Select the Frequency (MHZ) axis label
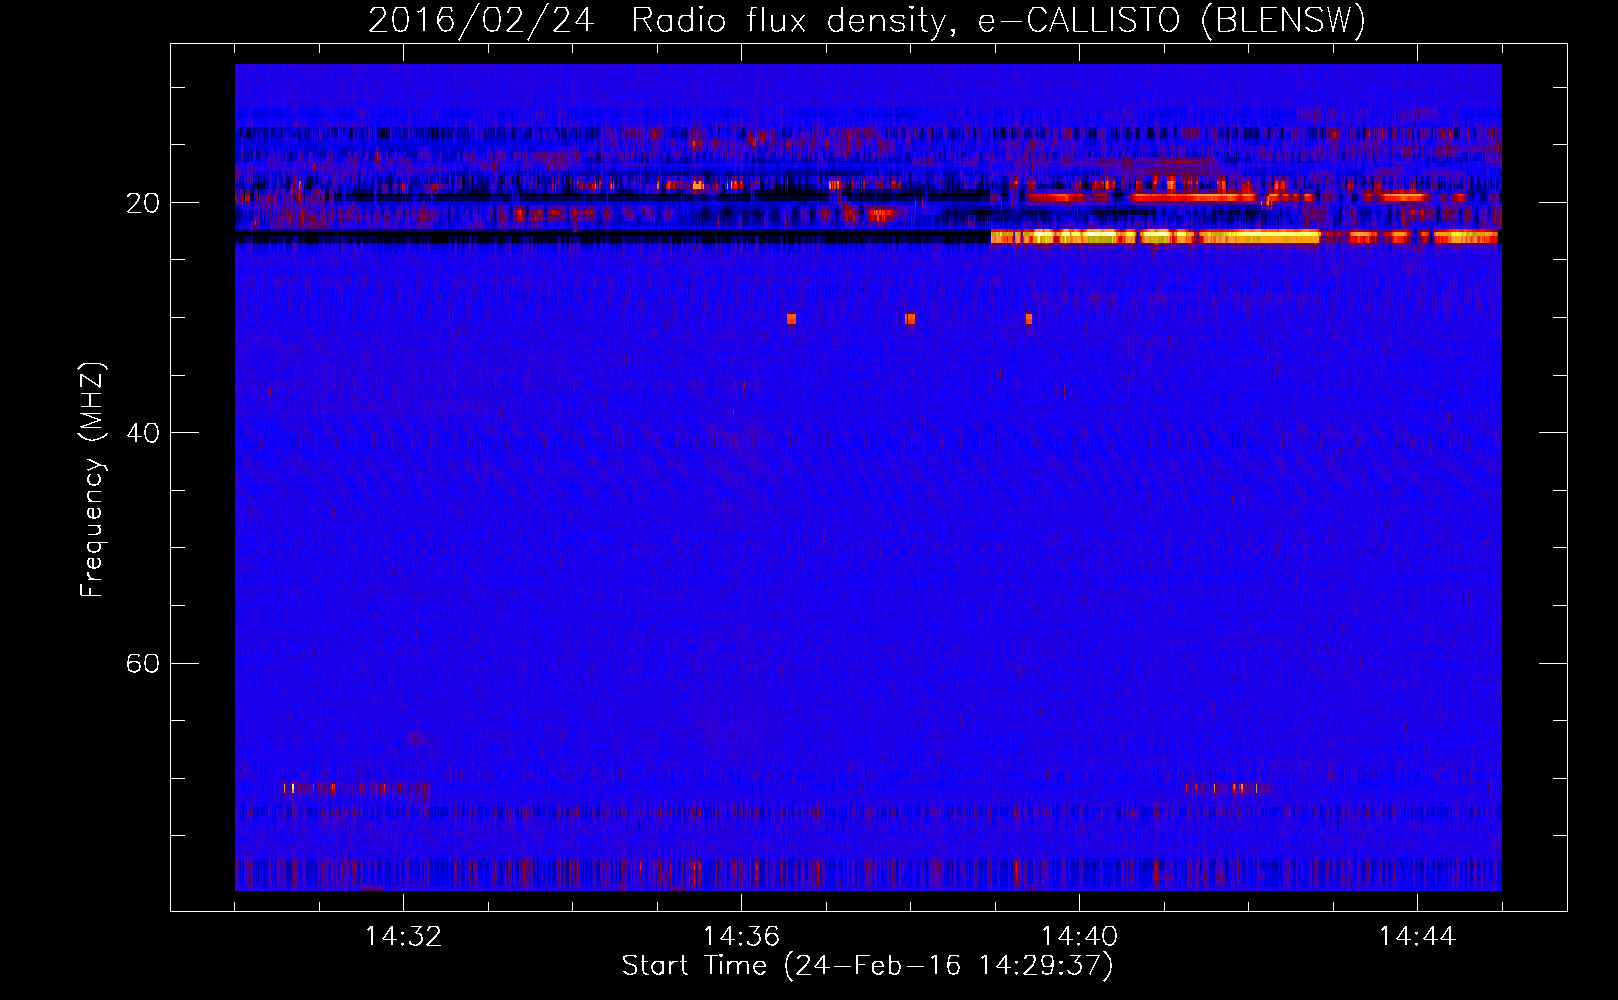The width and height of the screenshot is (1618, 1000). coord(92,480)
